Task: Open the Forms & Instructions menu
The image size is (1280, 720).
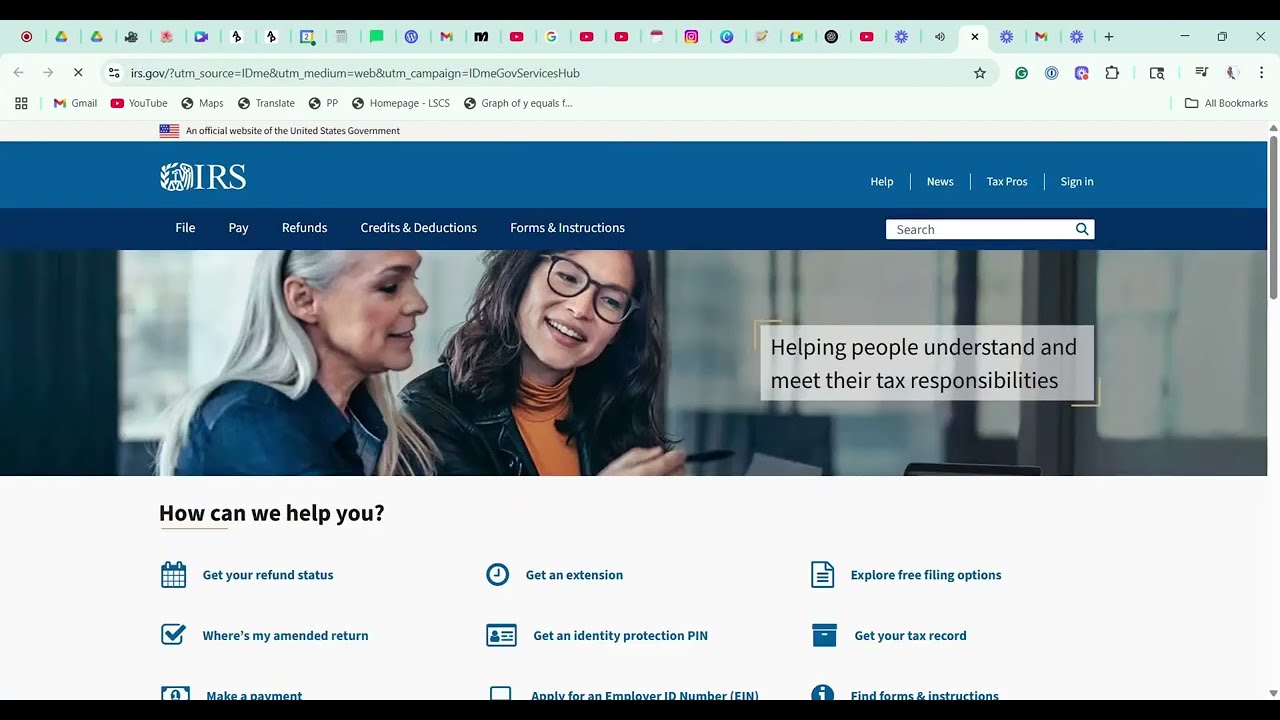Action: coord(567,228)
